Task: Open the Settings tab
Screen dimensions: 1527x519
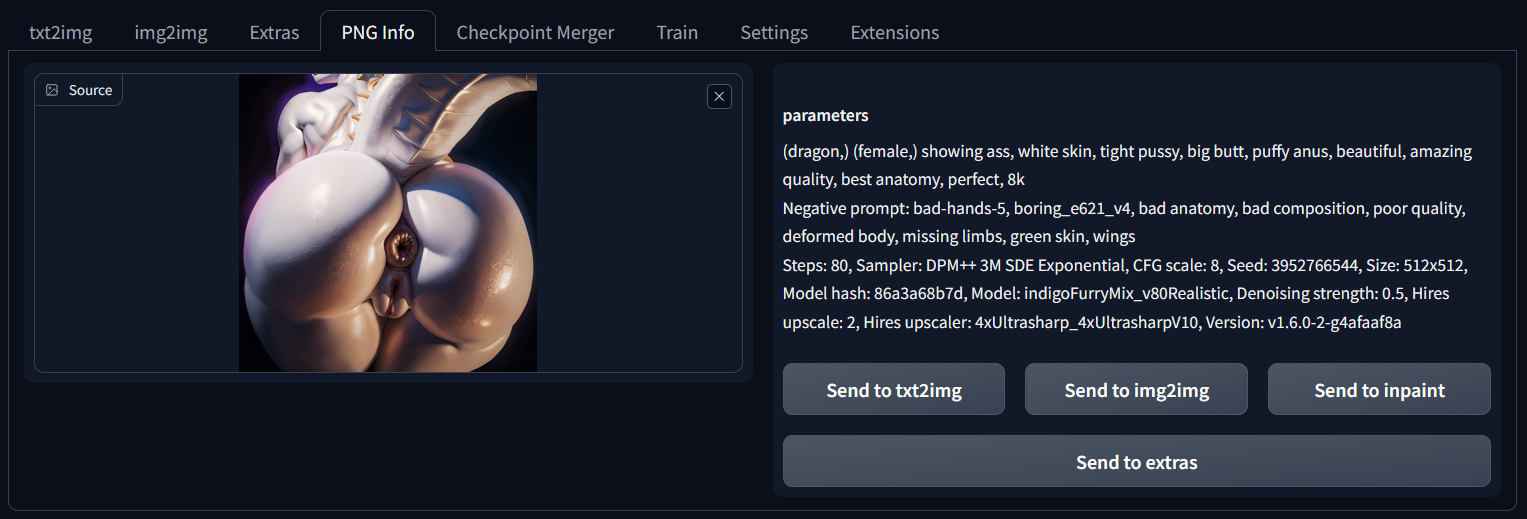Action: coord(774,32)
